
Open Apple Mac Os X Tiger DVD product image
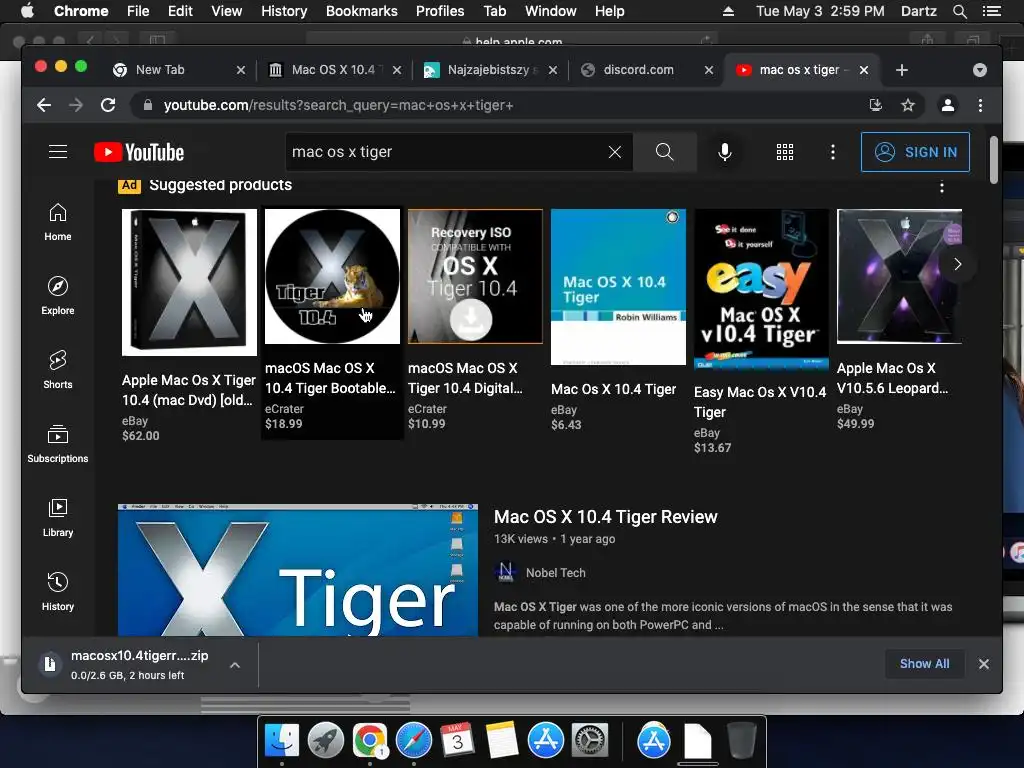tap(189, 282)
